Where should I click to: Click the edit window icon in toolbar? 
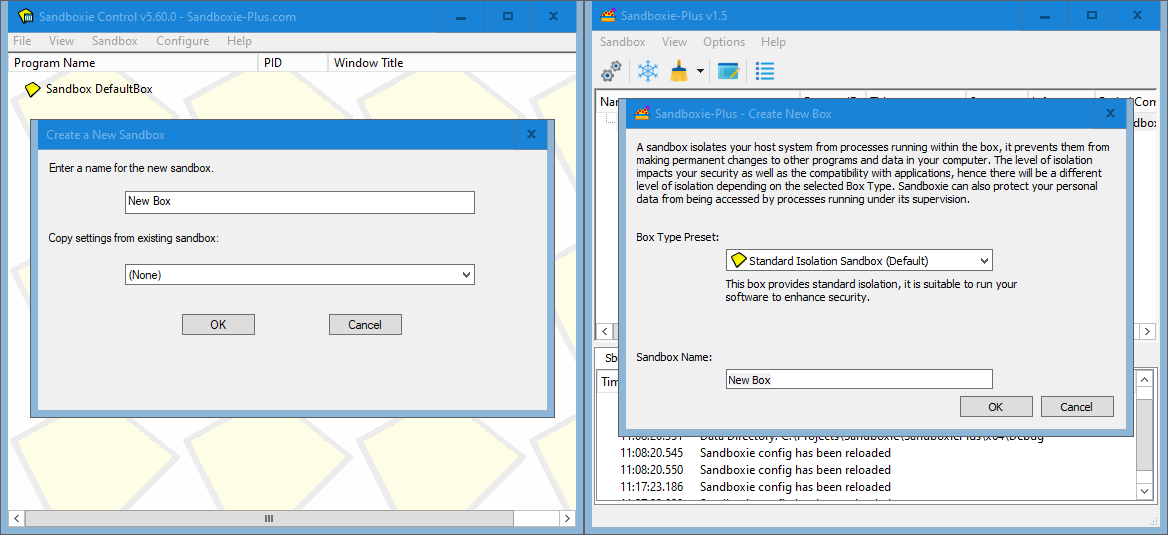tap(728, 71)
